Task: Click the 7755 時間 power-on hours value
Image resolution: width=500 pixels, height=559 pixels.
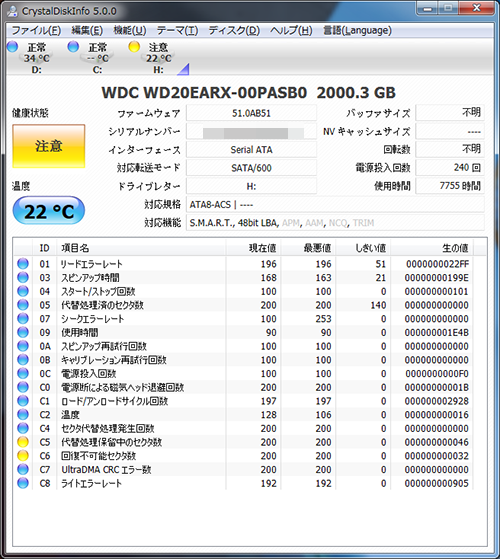Action: point(450,186)
